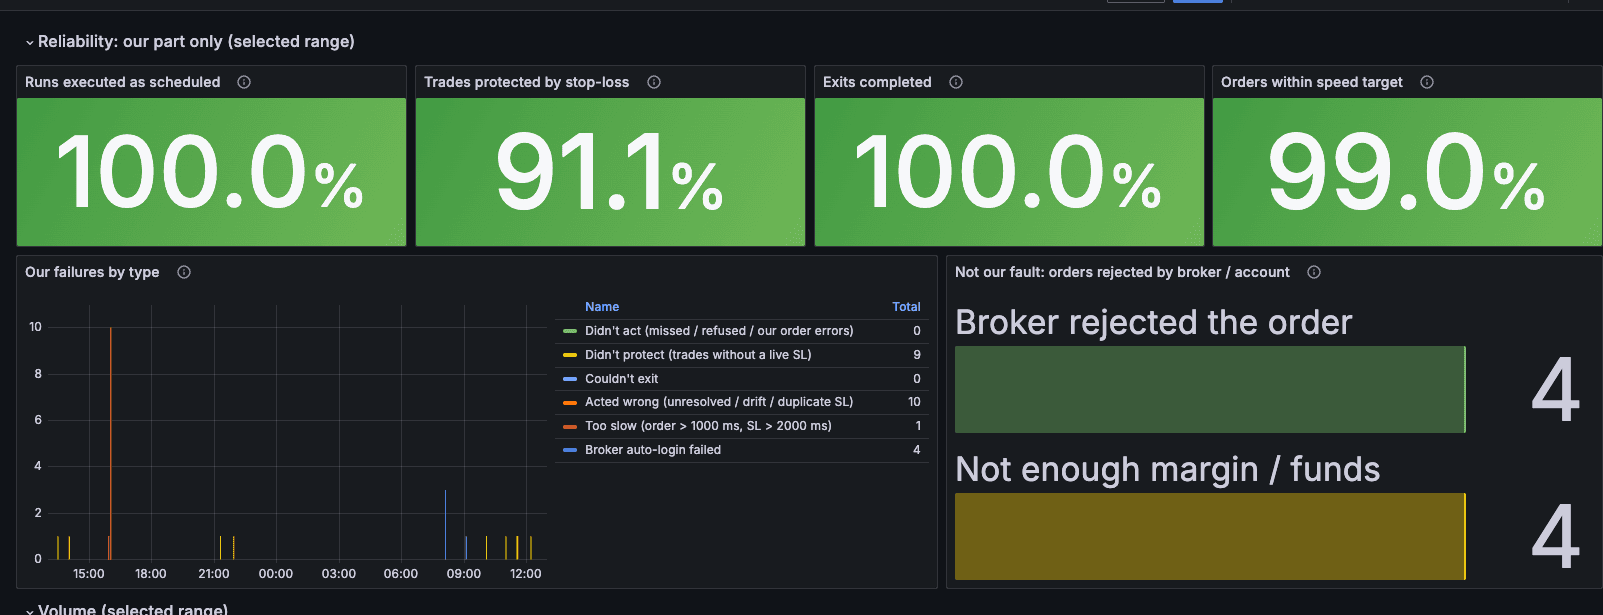The height and width of the screenshot is (615, 1603).
Task: Toggle the Broker auto-login failed legend series
Action: coord(653,450)
